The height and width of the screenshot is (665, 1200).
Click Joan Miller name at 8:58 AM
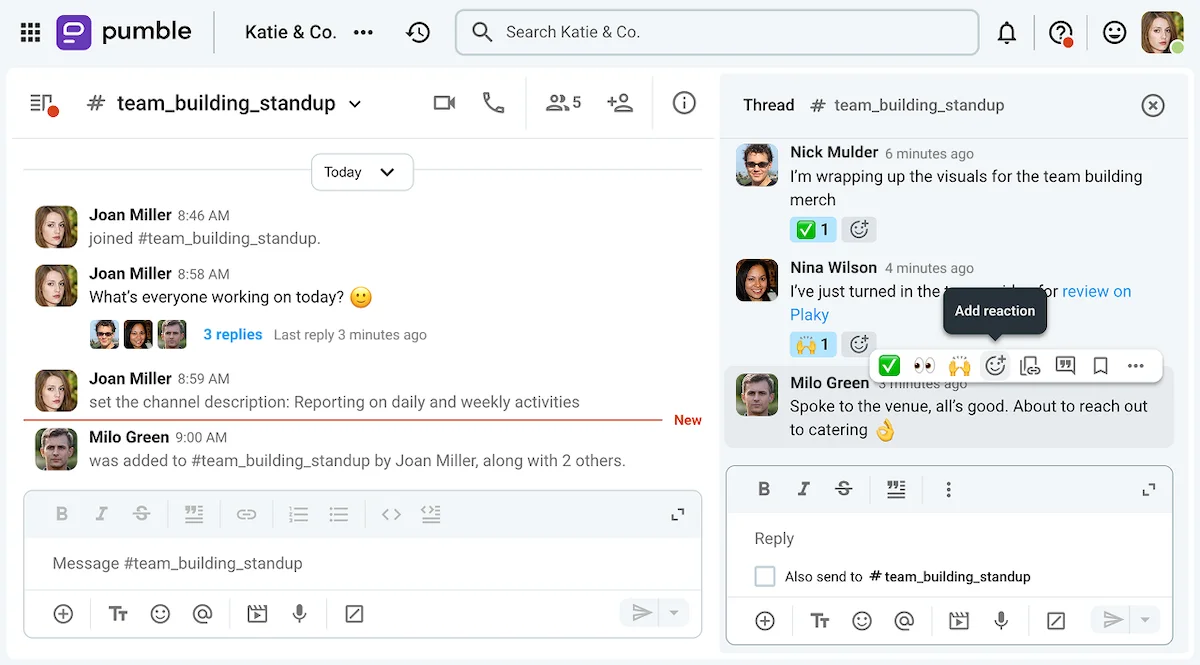(x=130, y=274)
